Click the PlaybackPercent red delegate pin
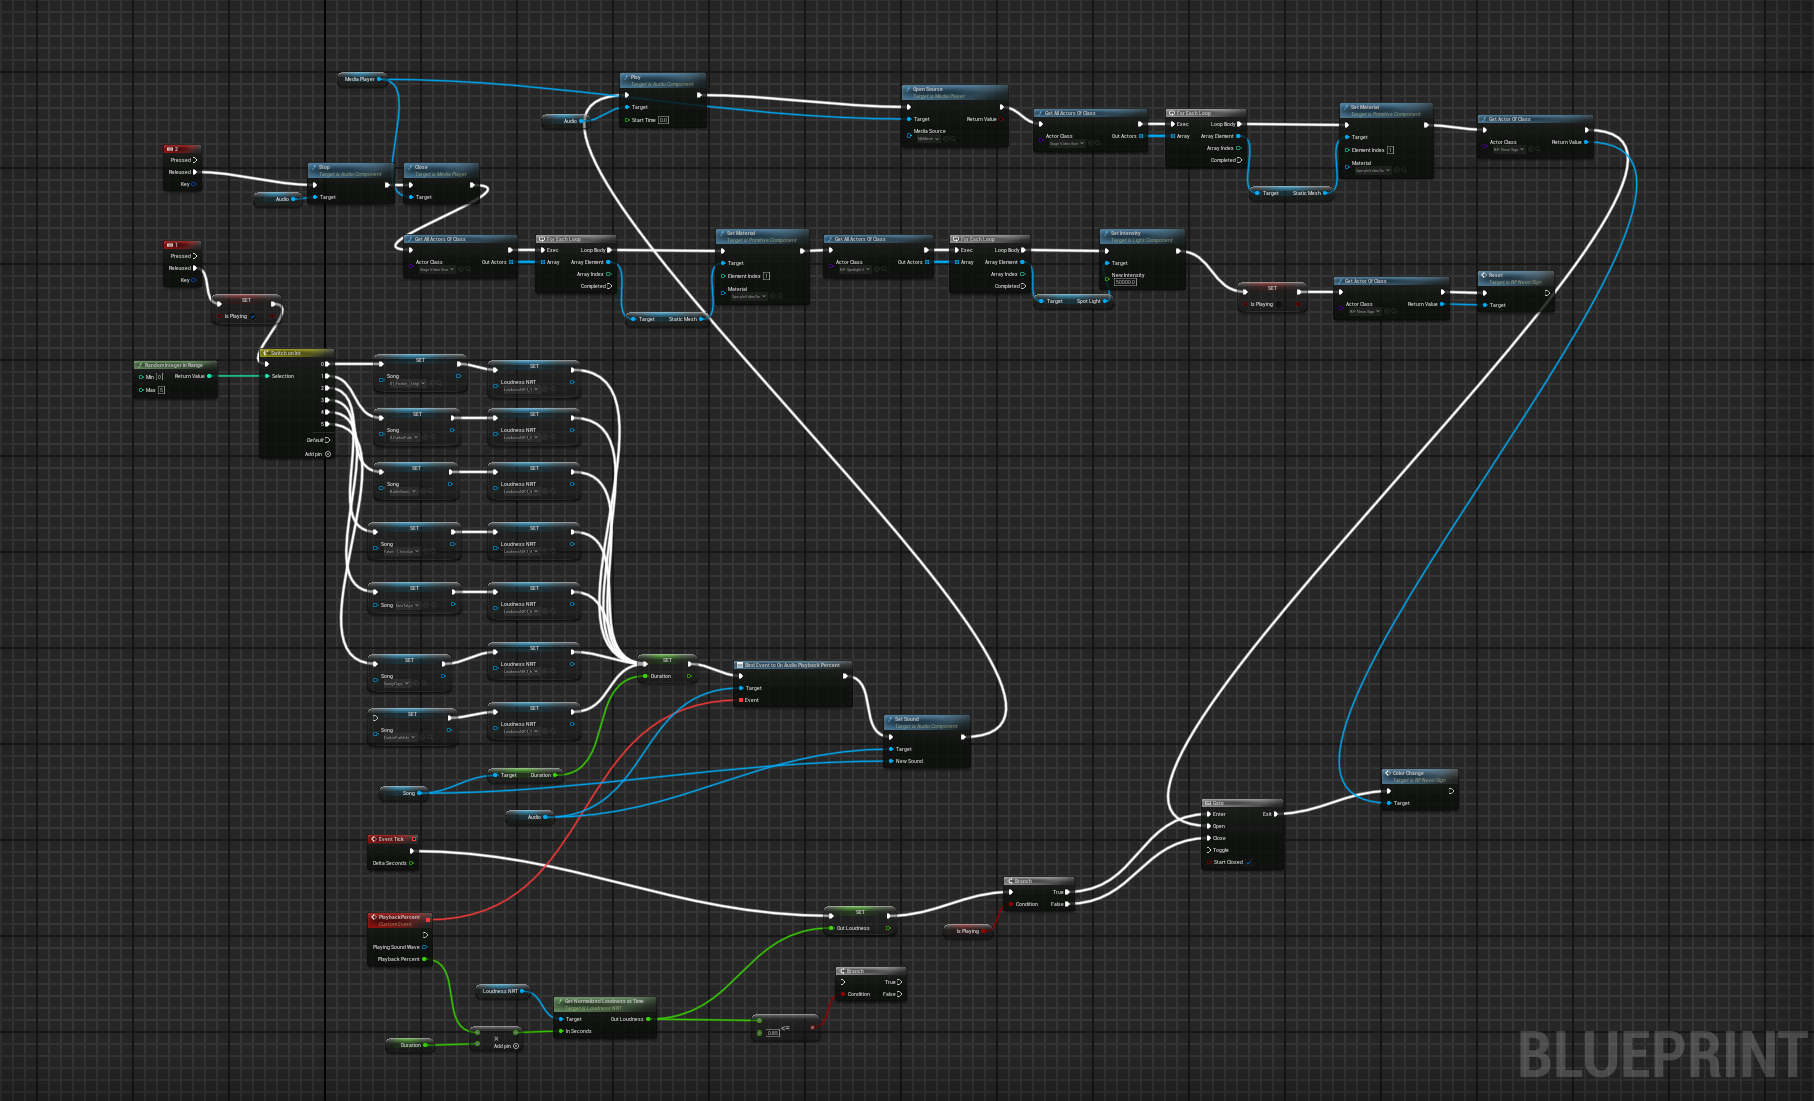The height and width of the screenshot is (1101, 1814). (x=428, y=918)
